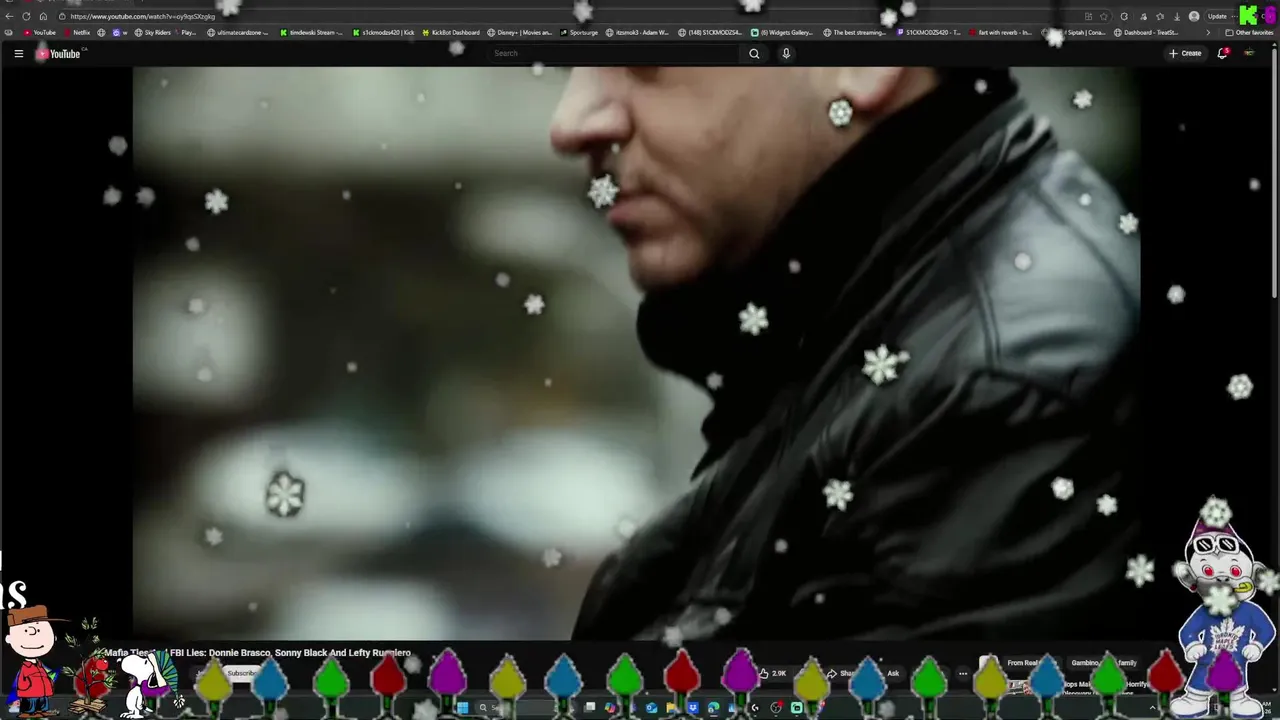1280x720 pixels.
Task: Go back with browser back arrow
Action: 9,16
